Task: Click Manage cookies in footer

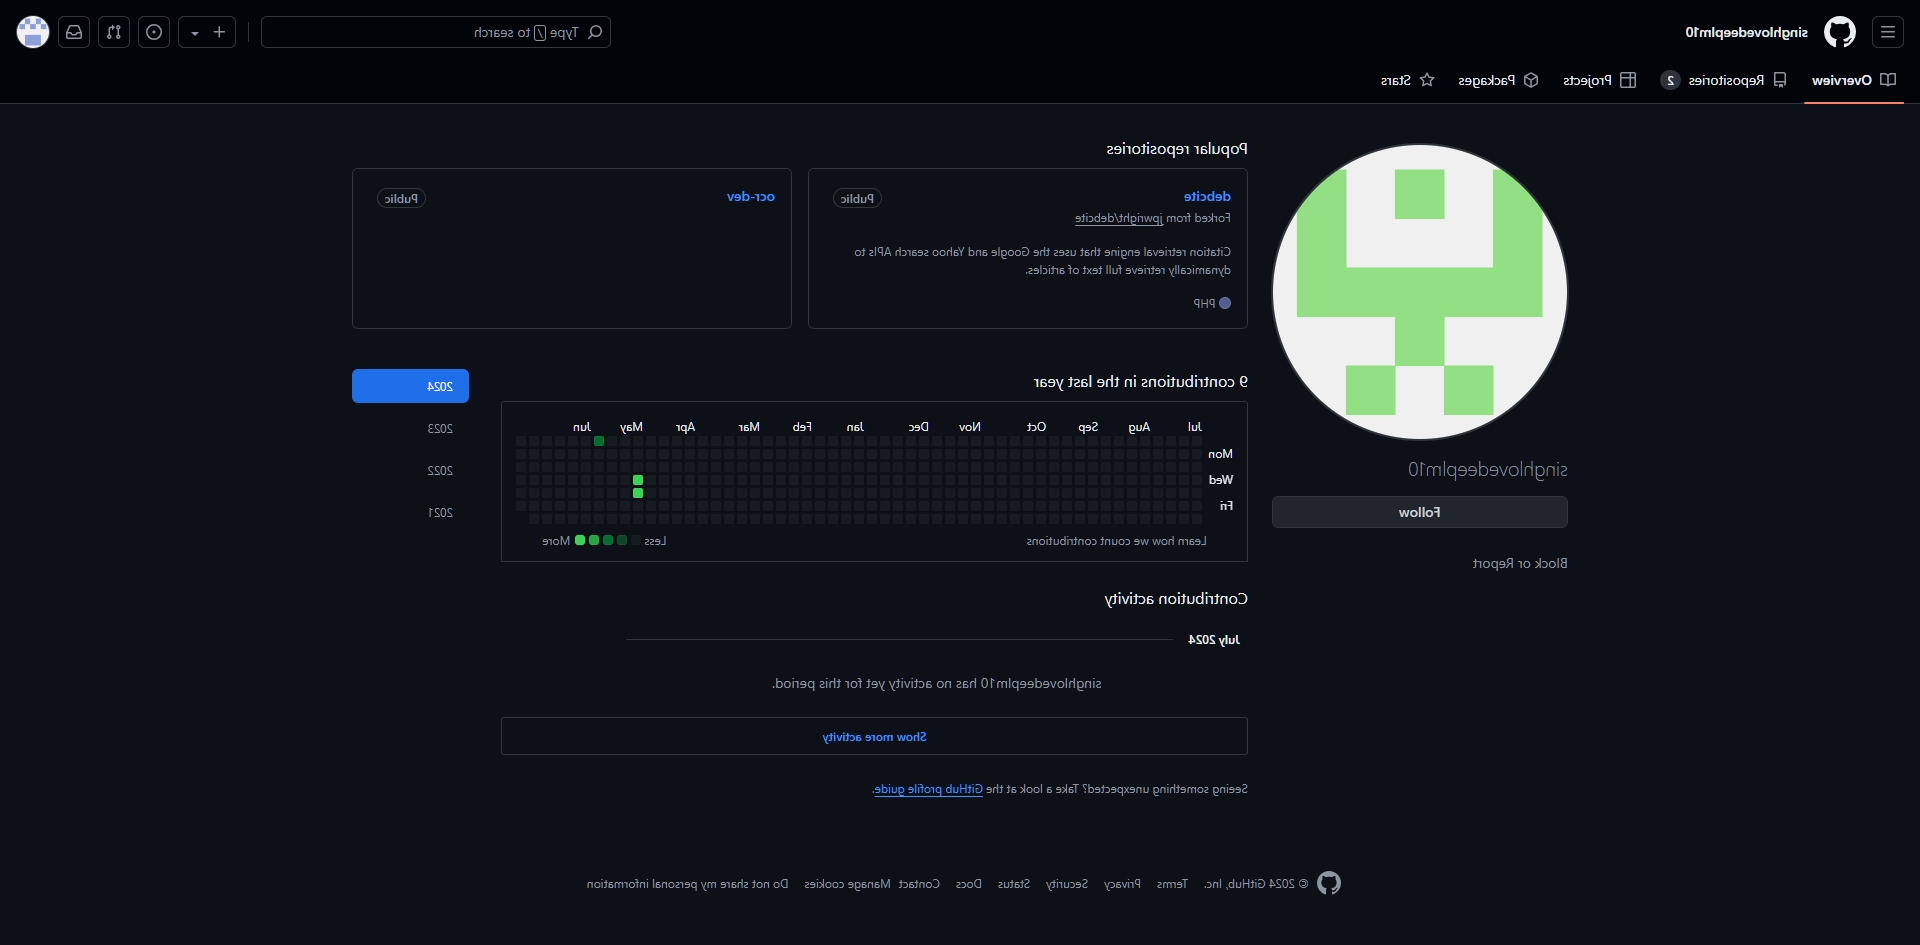Action: click(847, 884)
